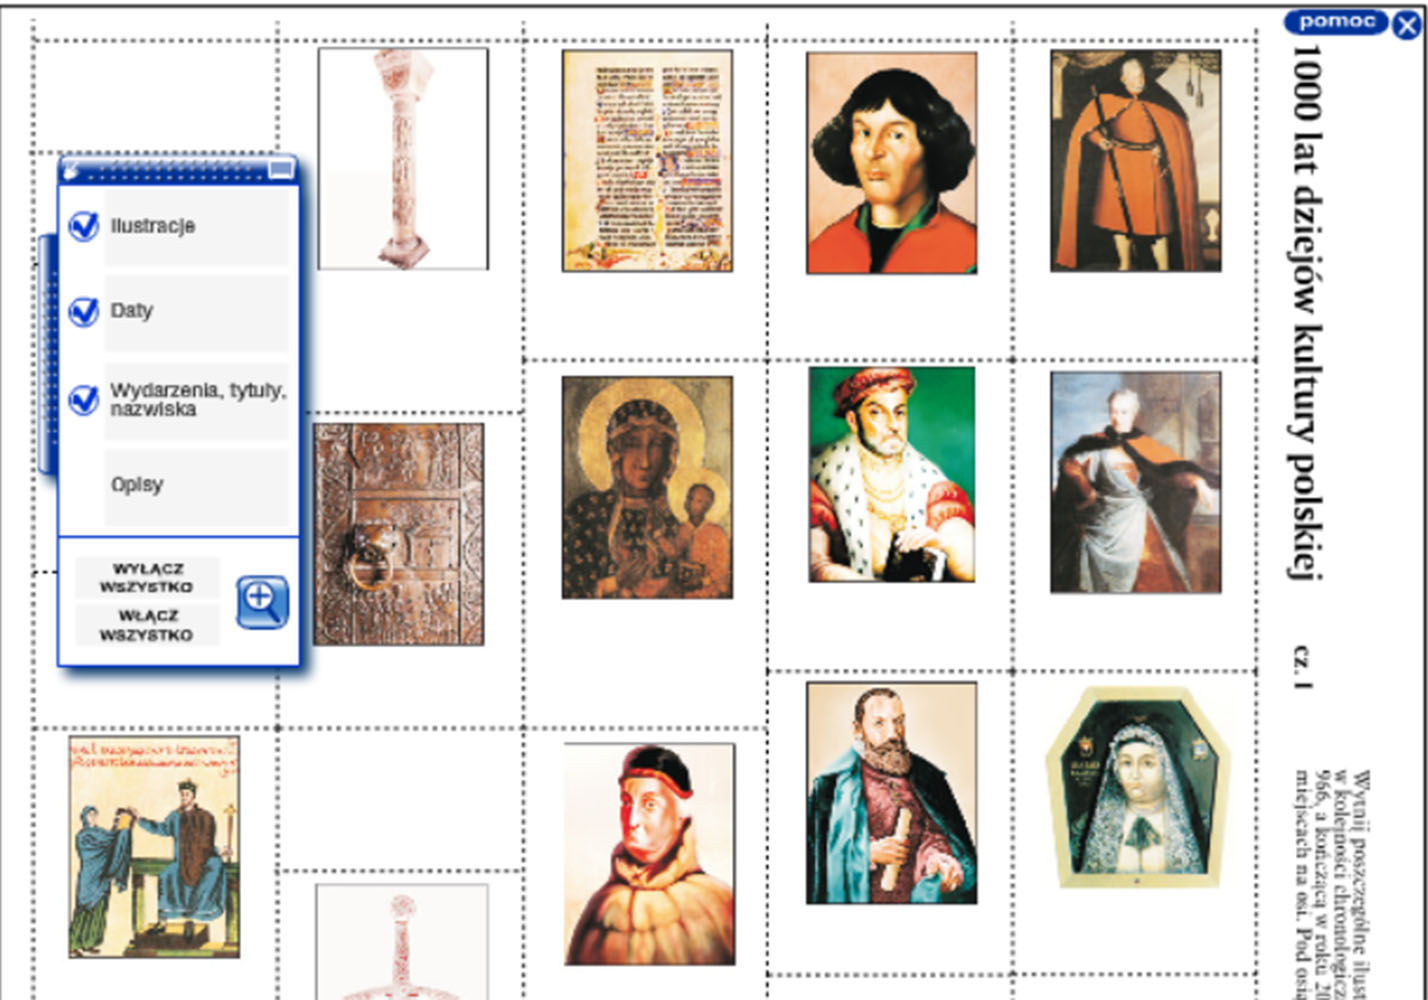The height and width of the screenshot is (1000, 1428).
Task: Close the exercise with the X button
Action: 1406,25
